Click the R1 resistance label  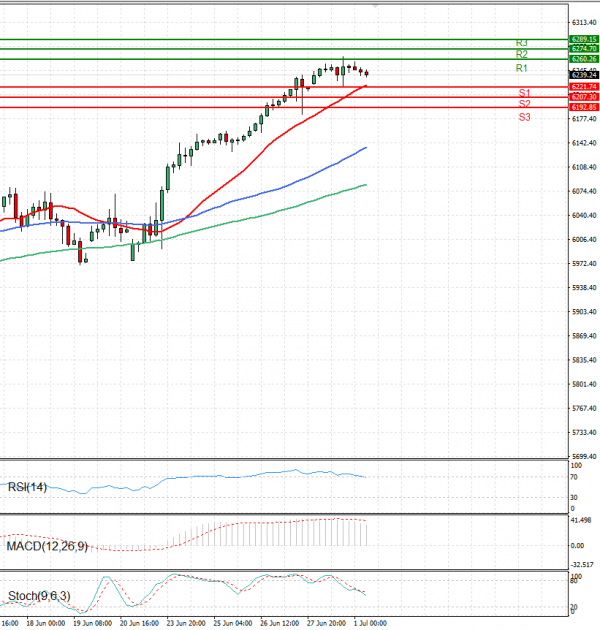(x=521, y=68)
